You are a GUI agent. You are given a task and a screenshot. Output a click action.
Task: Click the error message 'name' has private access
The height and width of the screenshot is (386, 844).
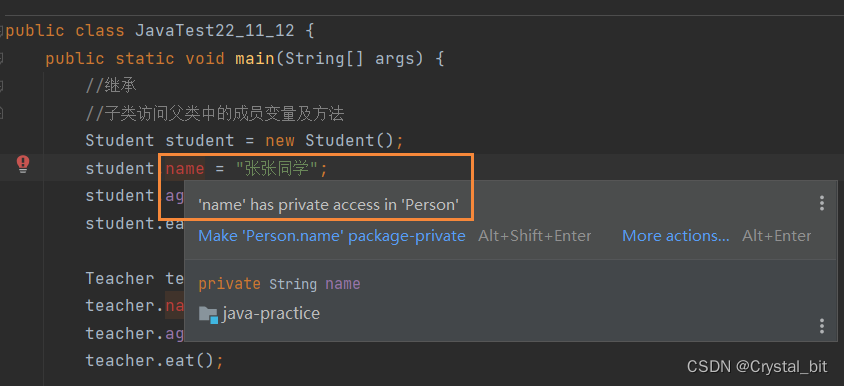(328, 205)
